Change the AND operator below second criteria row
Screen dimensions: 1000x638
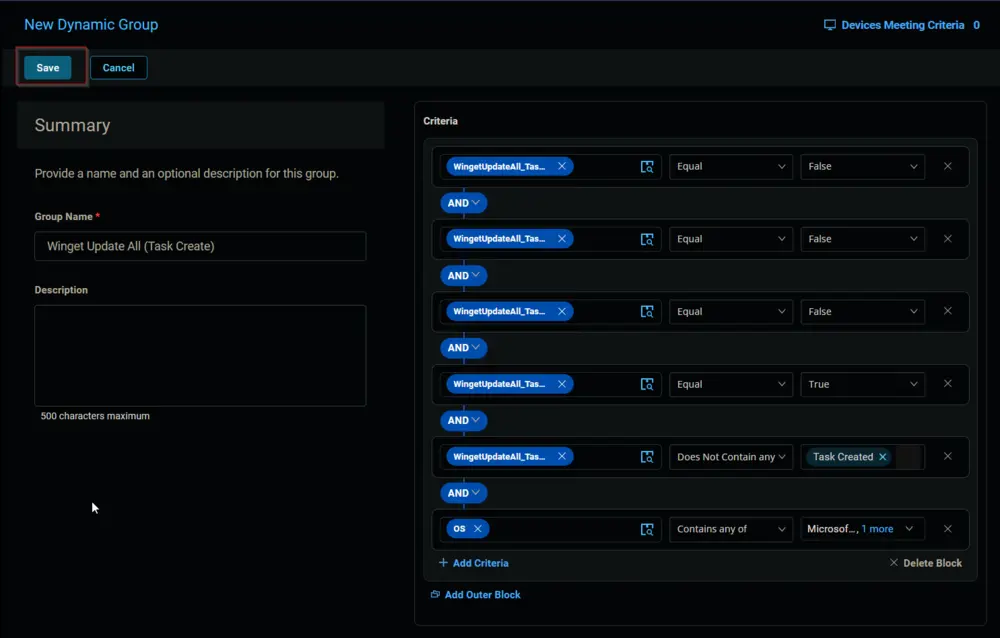coord(464,276)
